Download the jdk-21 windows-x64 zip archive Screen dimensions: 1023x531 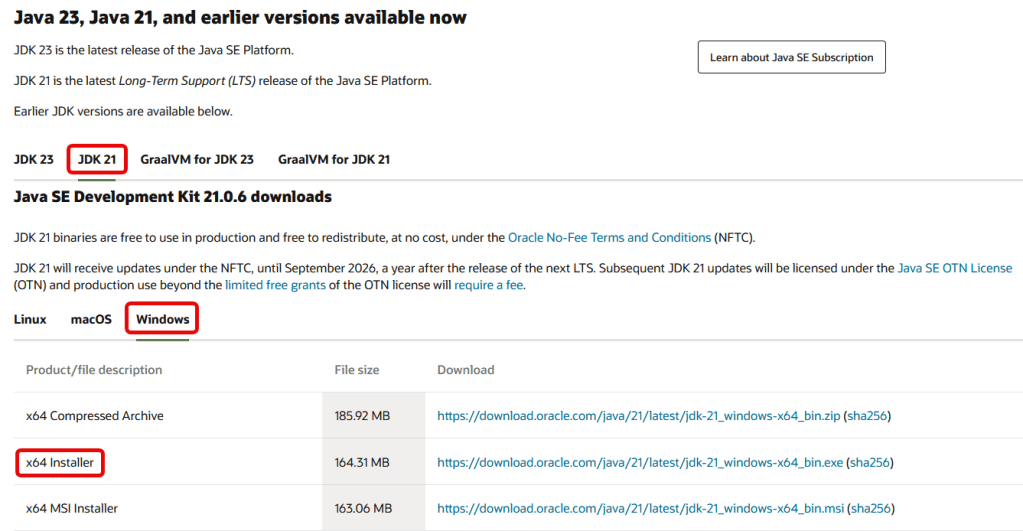click(638, 416)
